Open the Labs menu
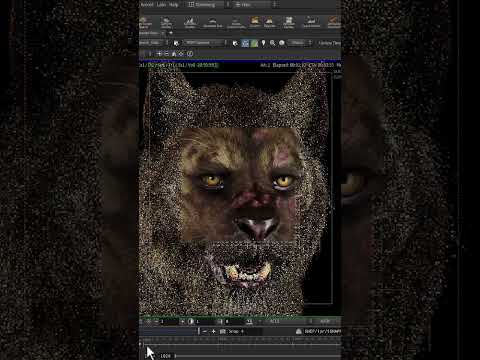Viewport: 480px width, 360px height. (x=161, y=5)
